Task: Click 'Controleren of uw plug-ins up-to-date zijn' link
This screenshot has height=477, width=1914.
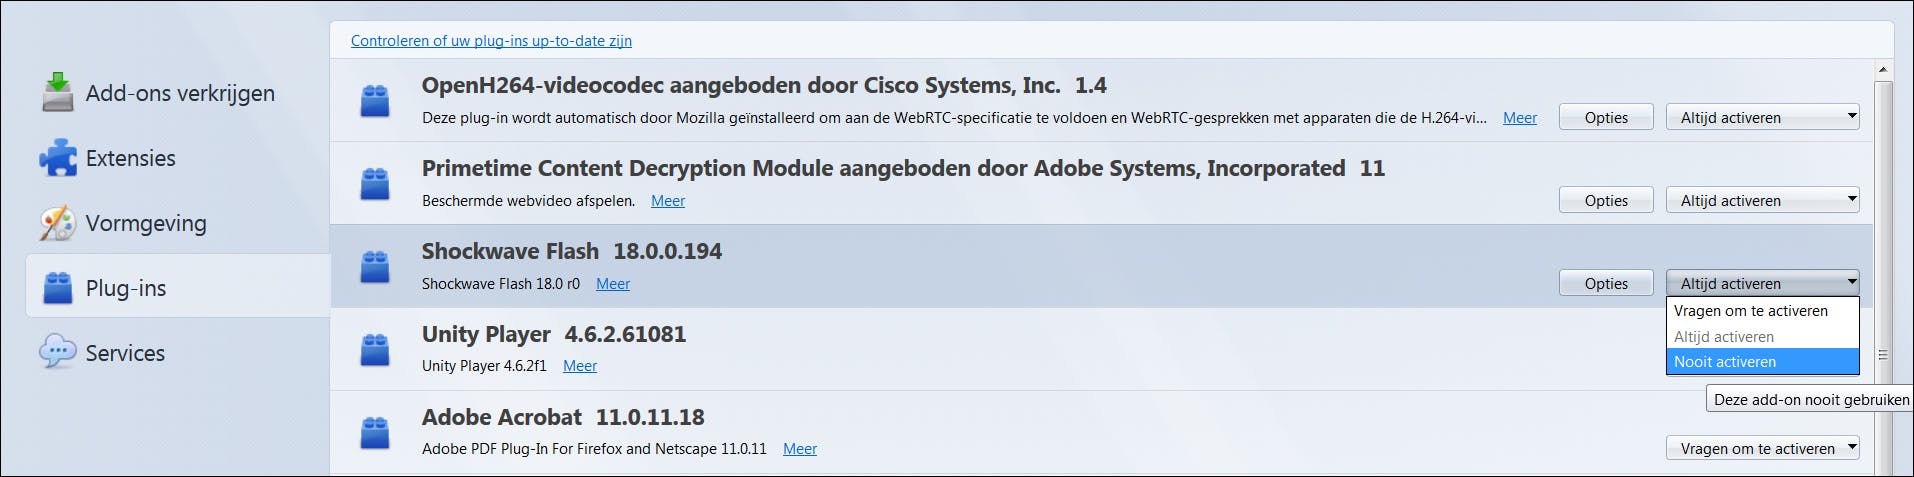Action: point(491,41)
